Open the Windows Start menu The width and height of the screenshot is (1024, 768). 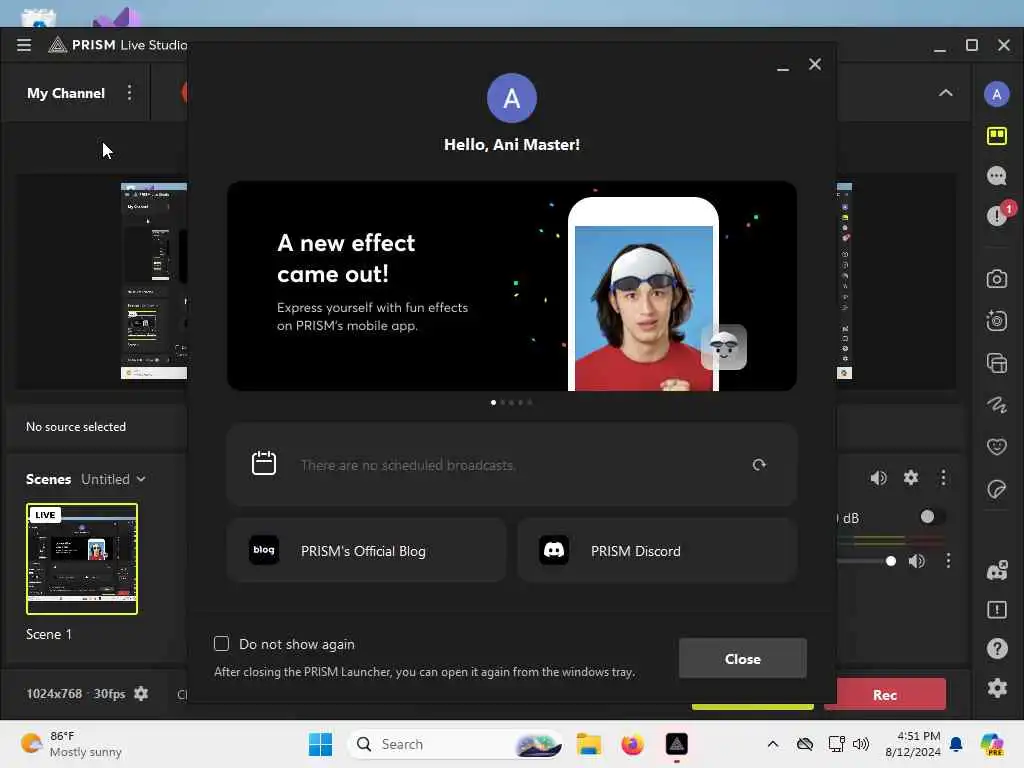tap(320, 744)
